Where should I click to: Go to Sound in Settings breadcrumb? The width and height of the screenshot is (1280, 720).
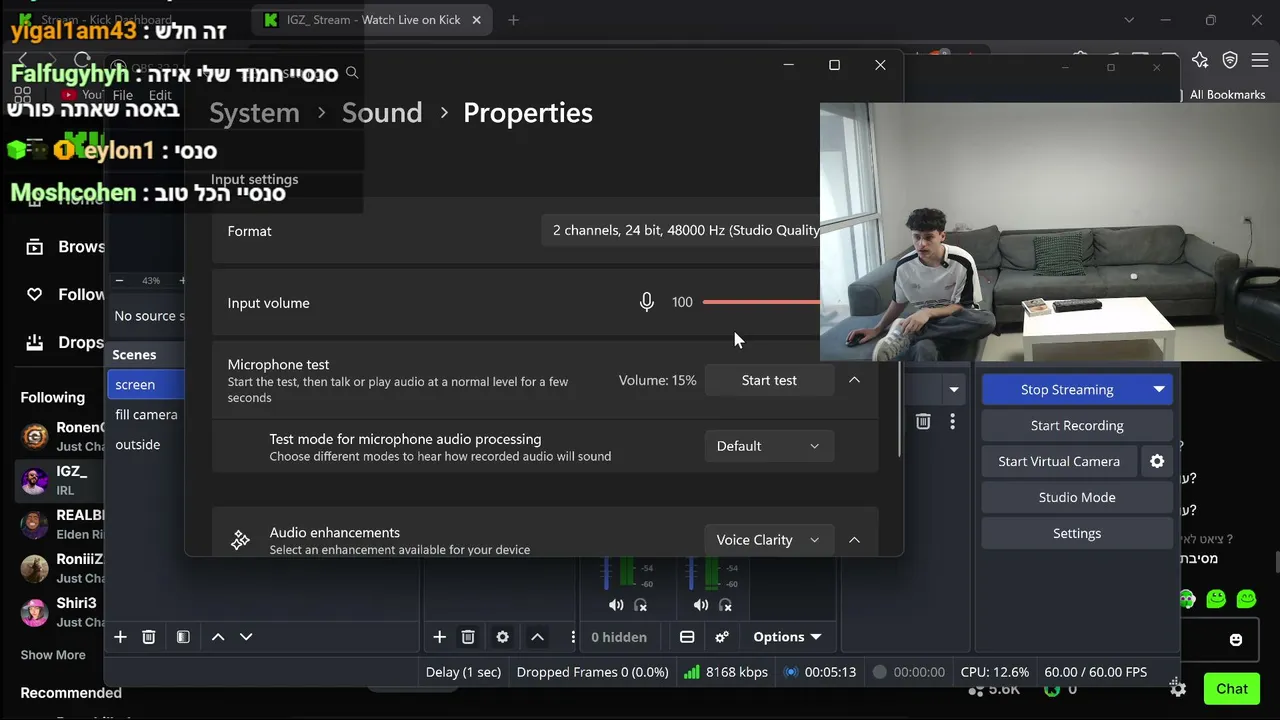(x=382, y=112)
